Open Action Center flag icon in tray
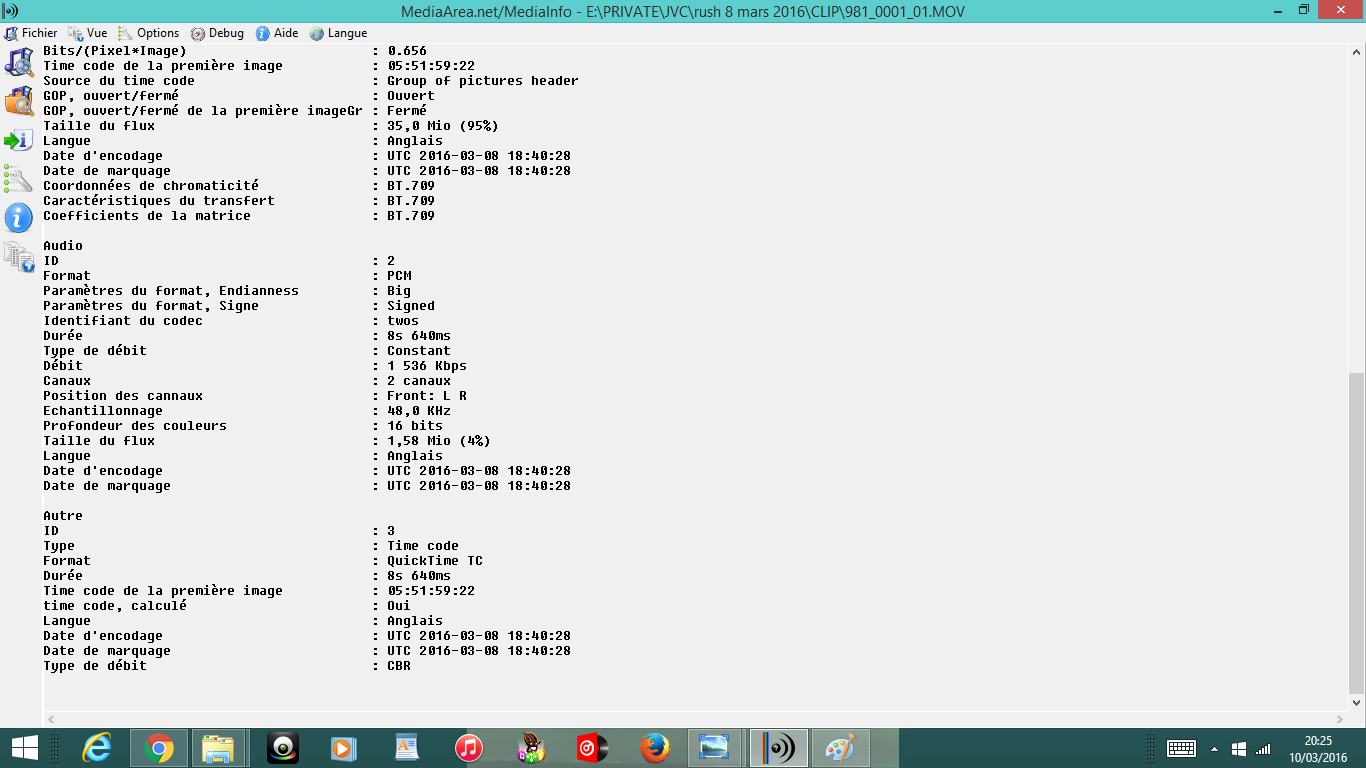Image resolution: width=1366 pixels, height=768 pixels. click(x=1238, y=748)
